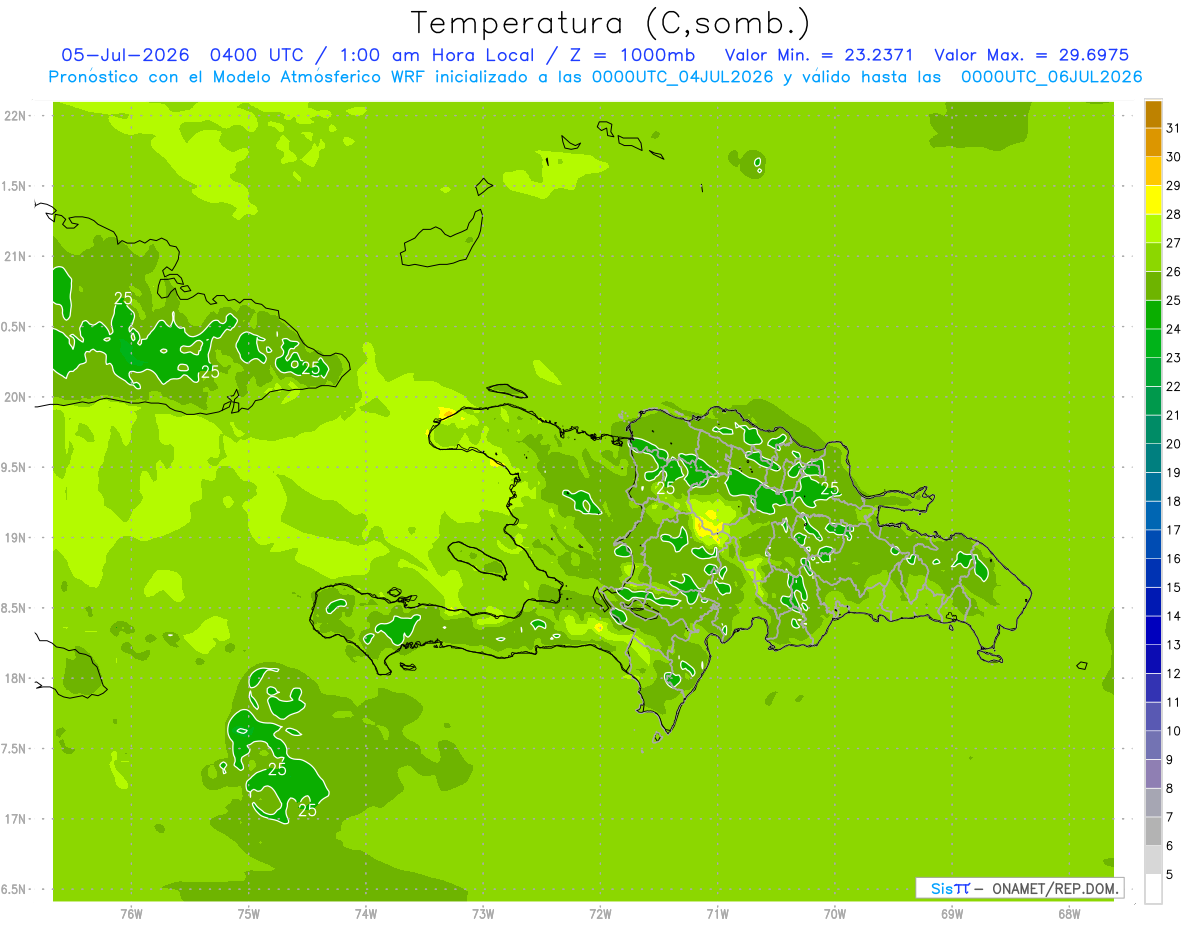Pick the green swatch between 24 and 25

pyautogui.click(x=1153, y=315)
